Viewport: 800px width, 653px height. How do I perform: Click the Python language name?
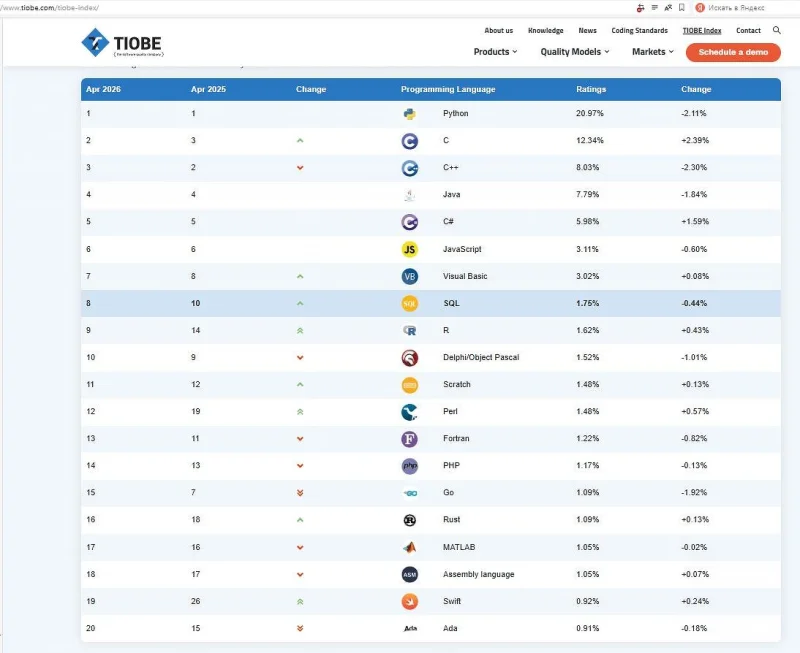click(456, 113)
